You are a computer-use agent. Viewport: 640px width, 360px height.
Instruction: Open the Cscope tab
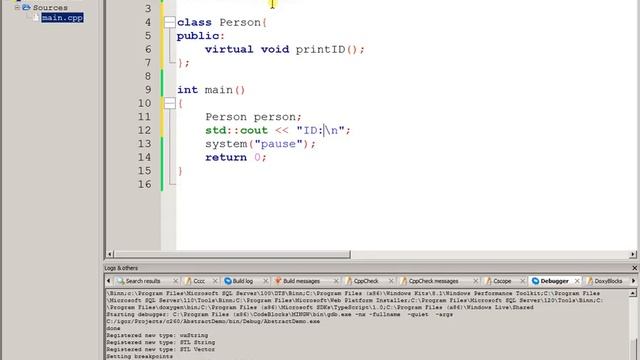point(502,281)
